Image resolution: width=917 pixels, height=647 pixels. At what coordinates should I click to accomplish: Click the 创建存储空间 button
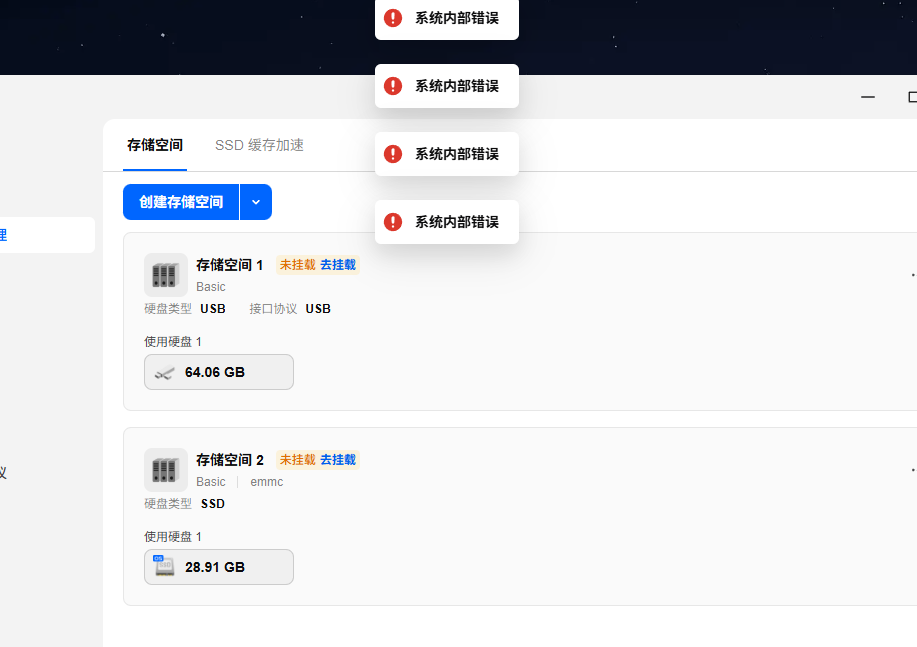[181, 202]
